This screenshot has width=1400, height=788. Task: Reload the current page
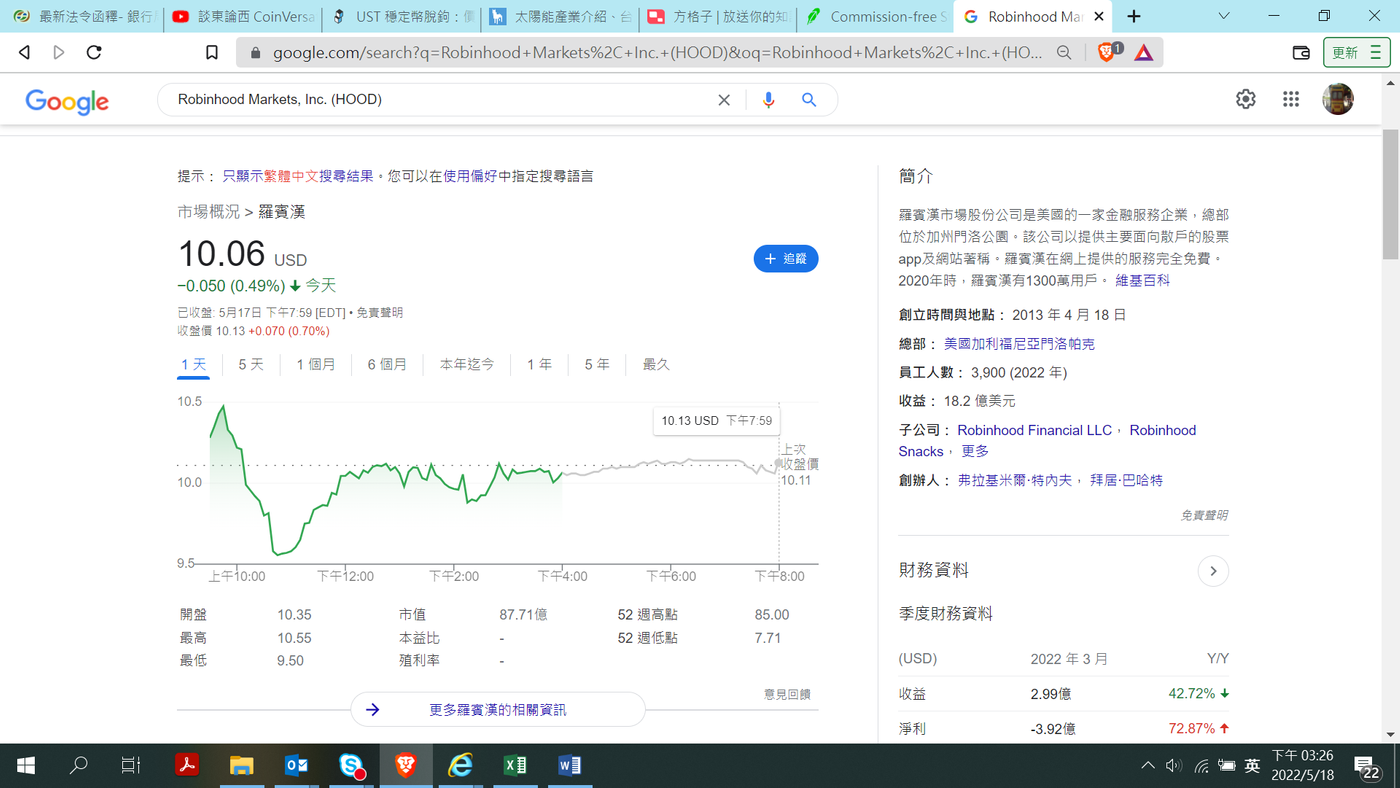[x=94, y=53]
